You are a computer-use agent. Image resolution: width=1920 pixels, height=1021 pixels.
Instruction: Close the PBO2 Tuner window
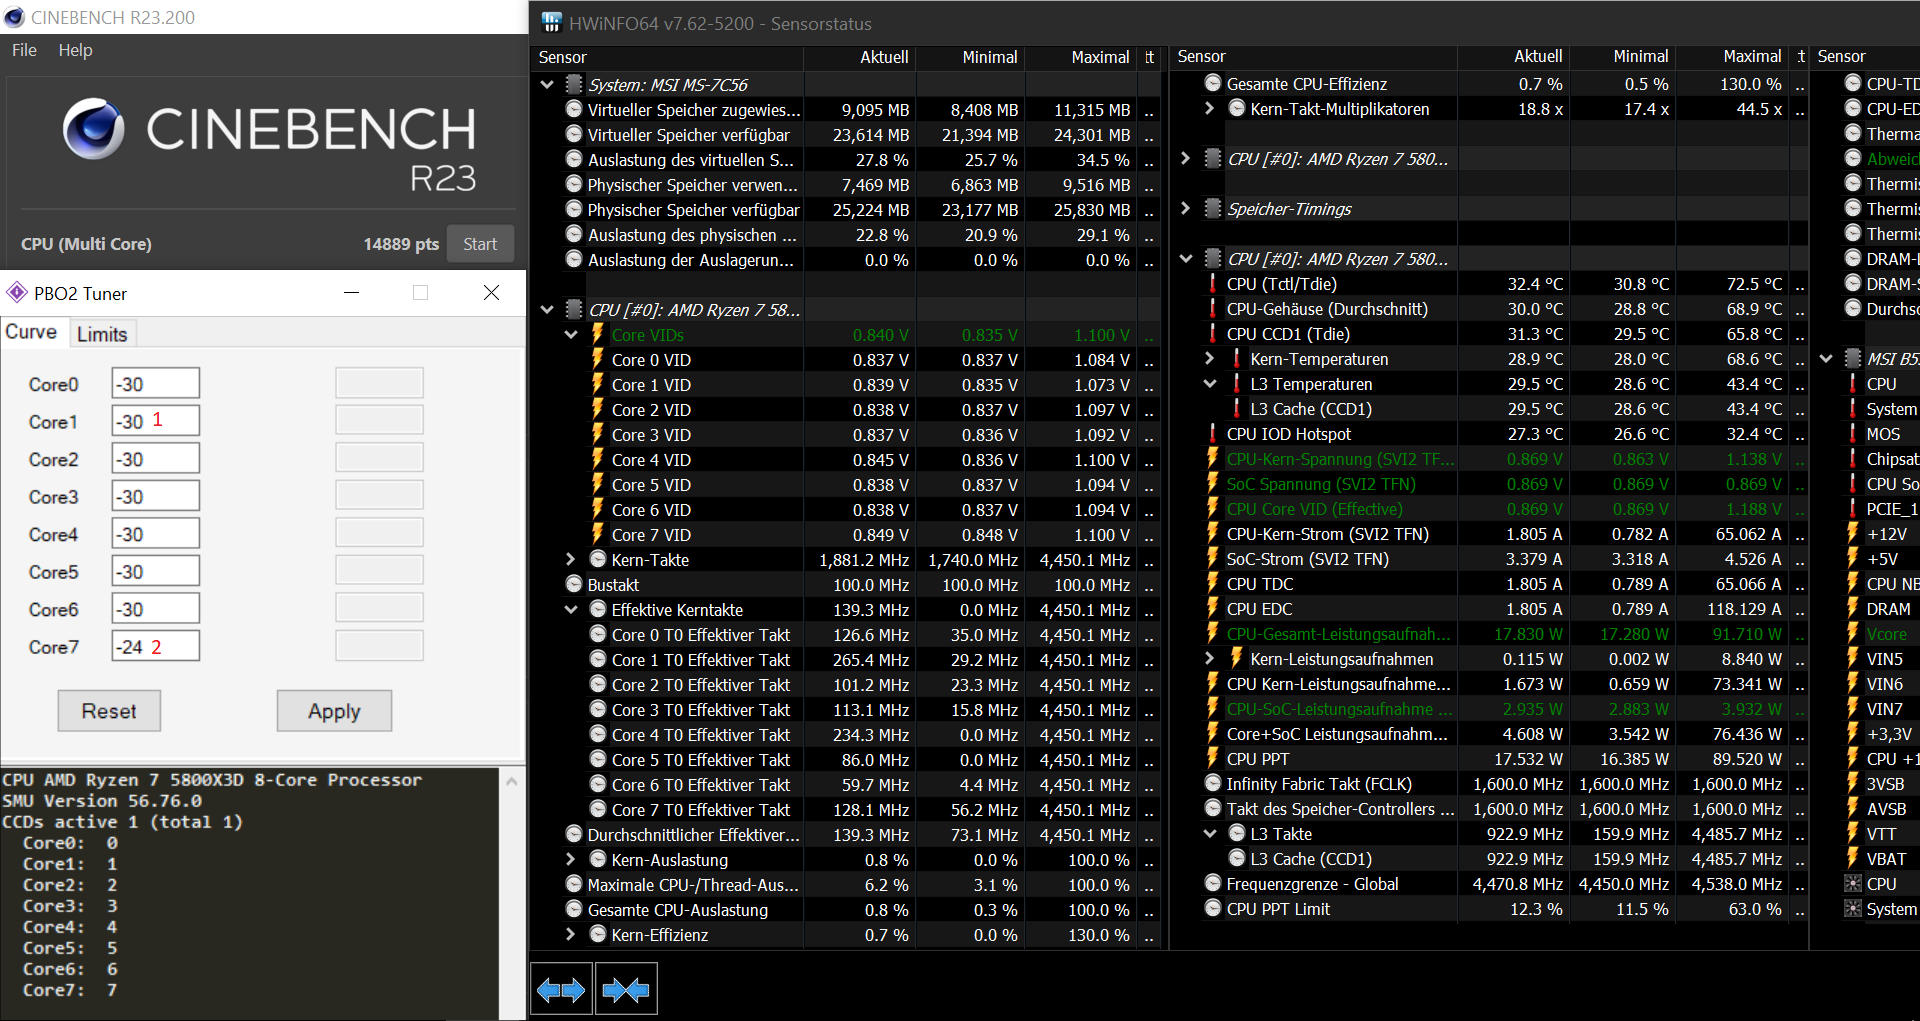coord(491,293)
